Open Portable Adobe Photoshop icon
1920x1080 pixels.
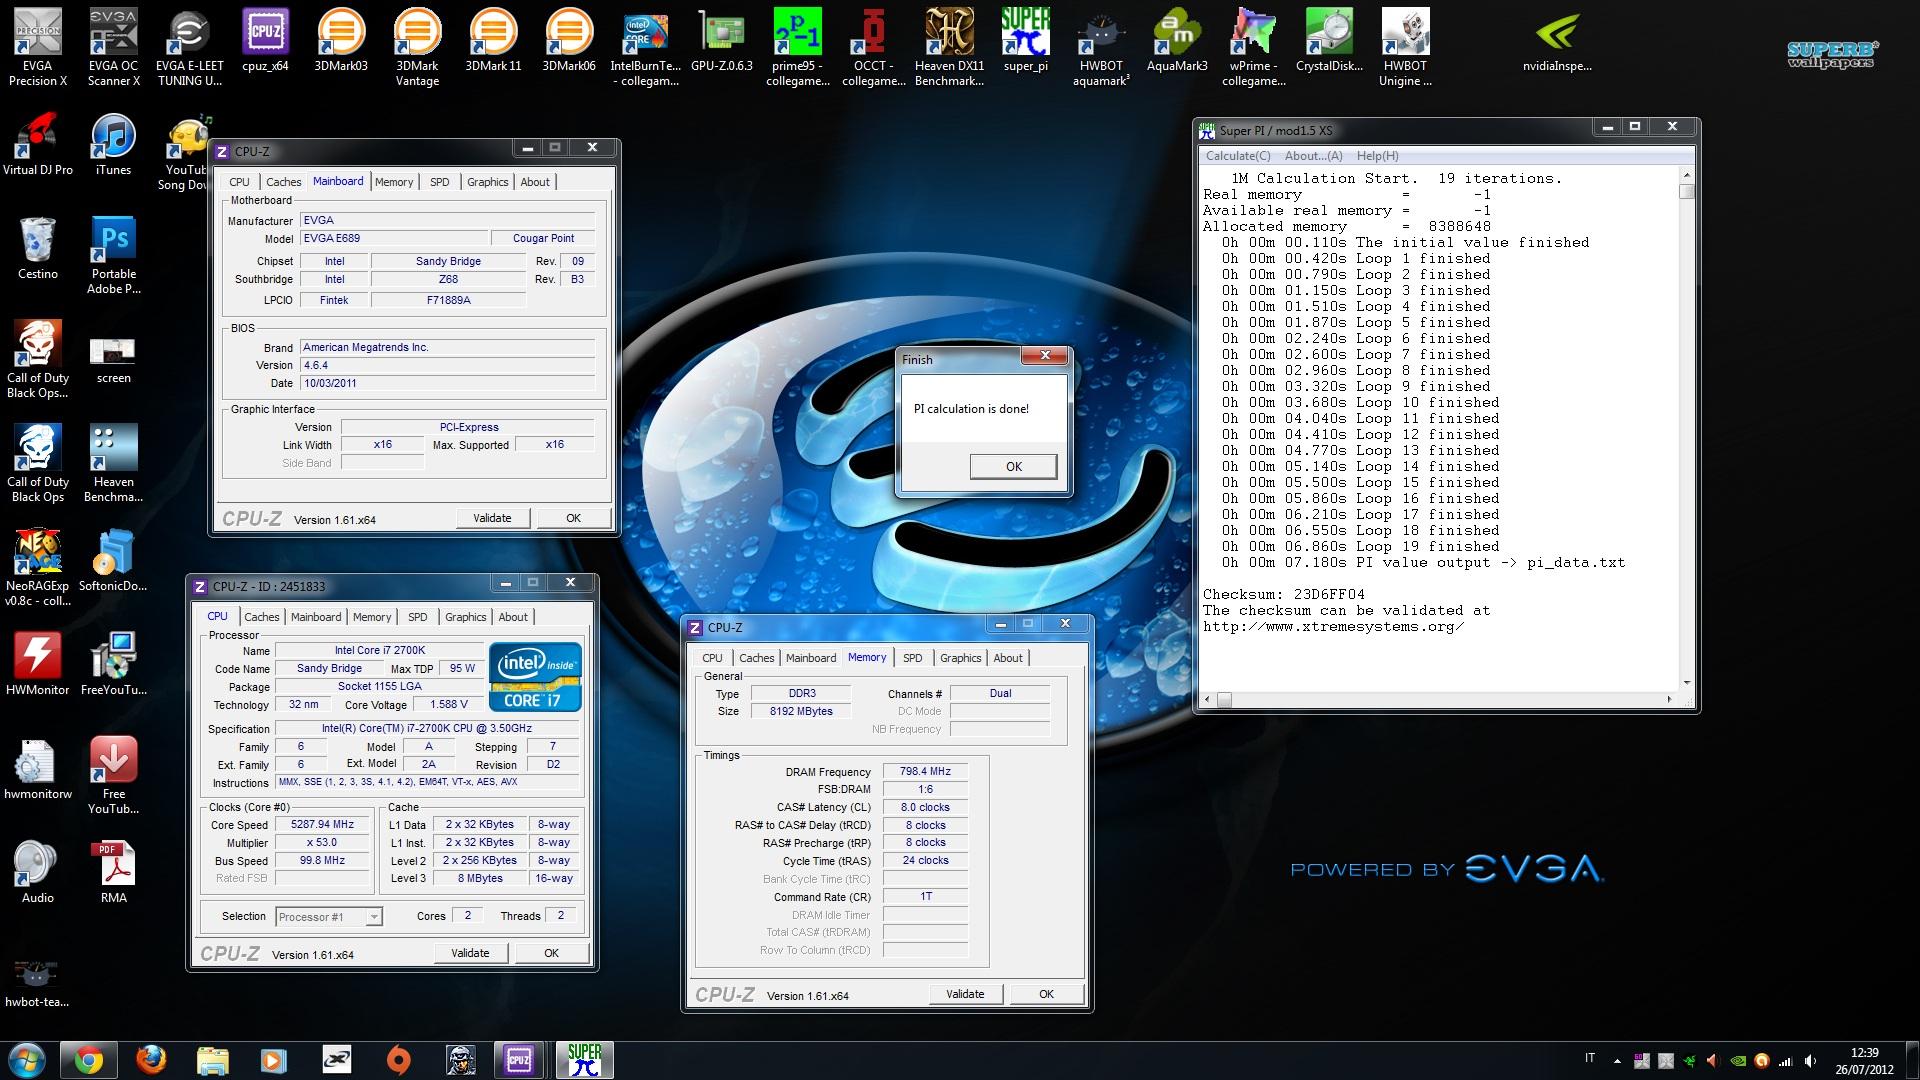(114, 255)
